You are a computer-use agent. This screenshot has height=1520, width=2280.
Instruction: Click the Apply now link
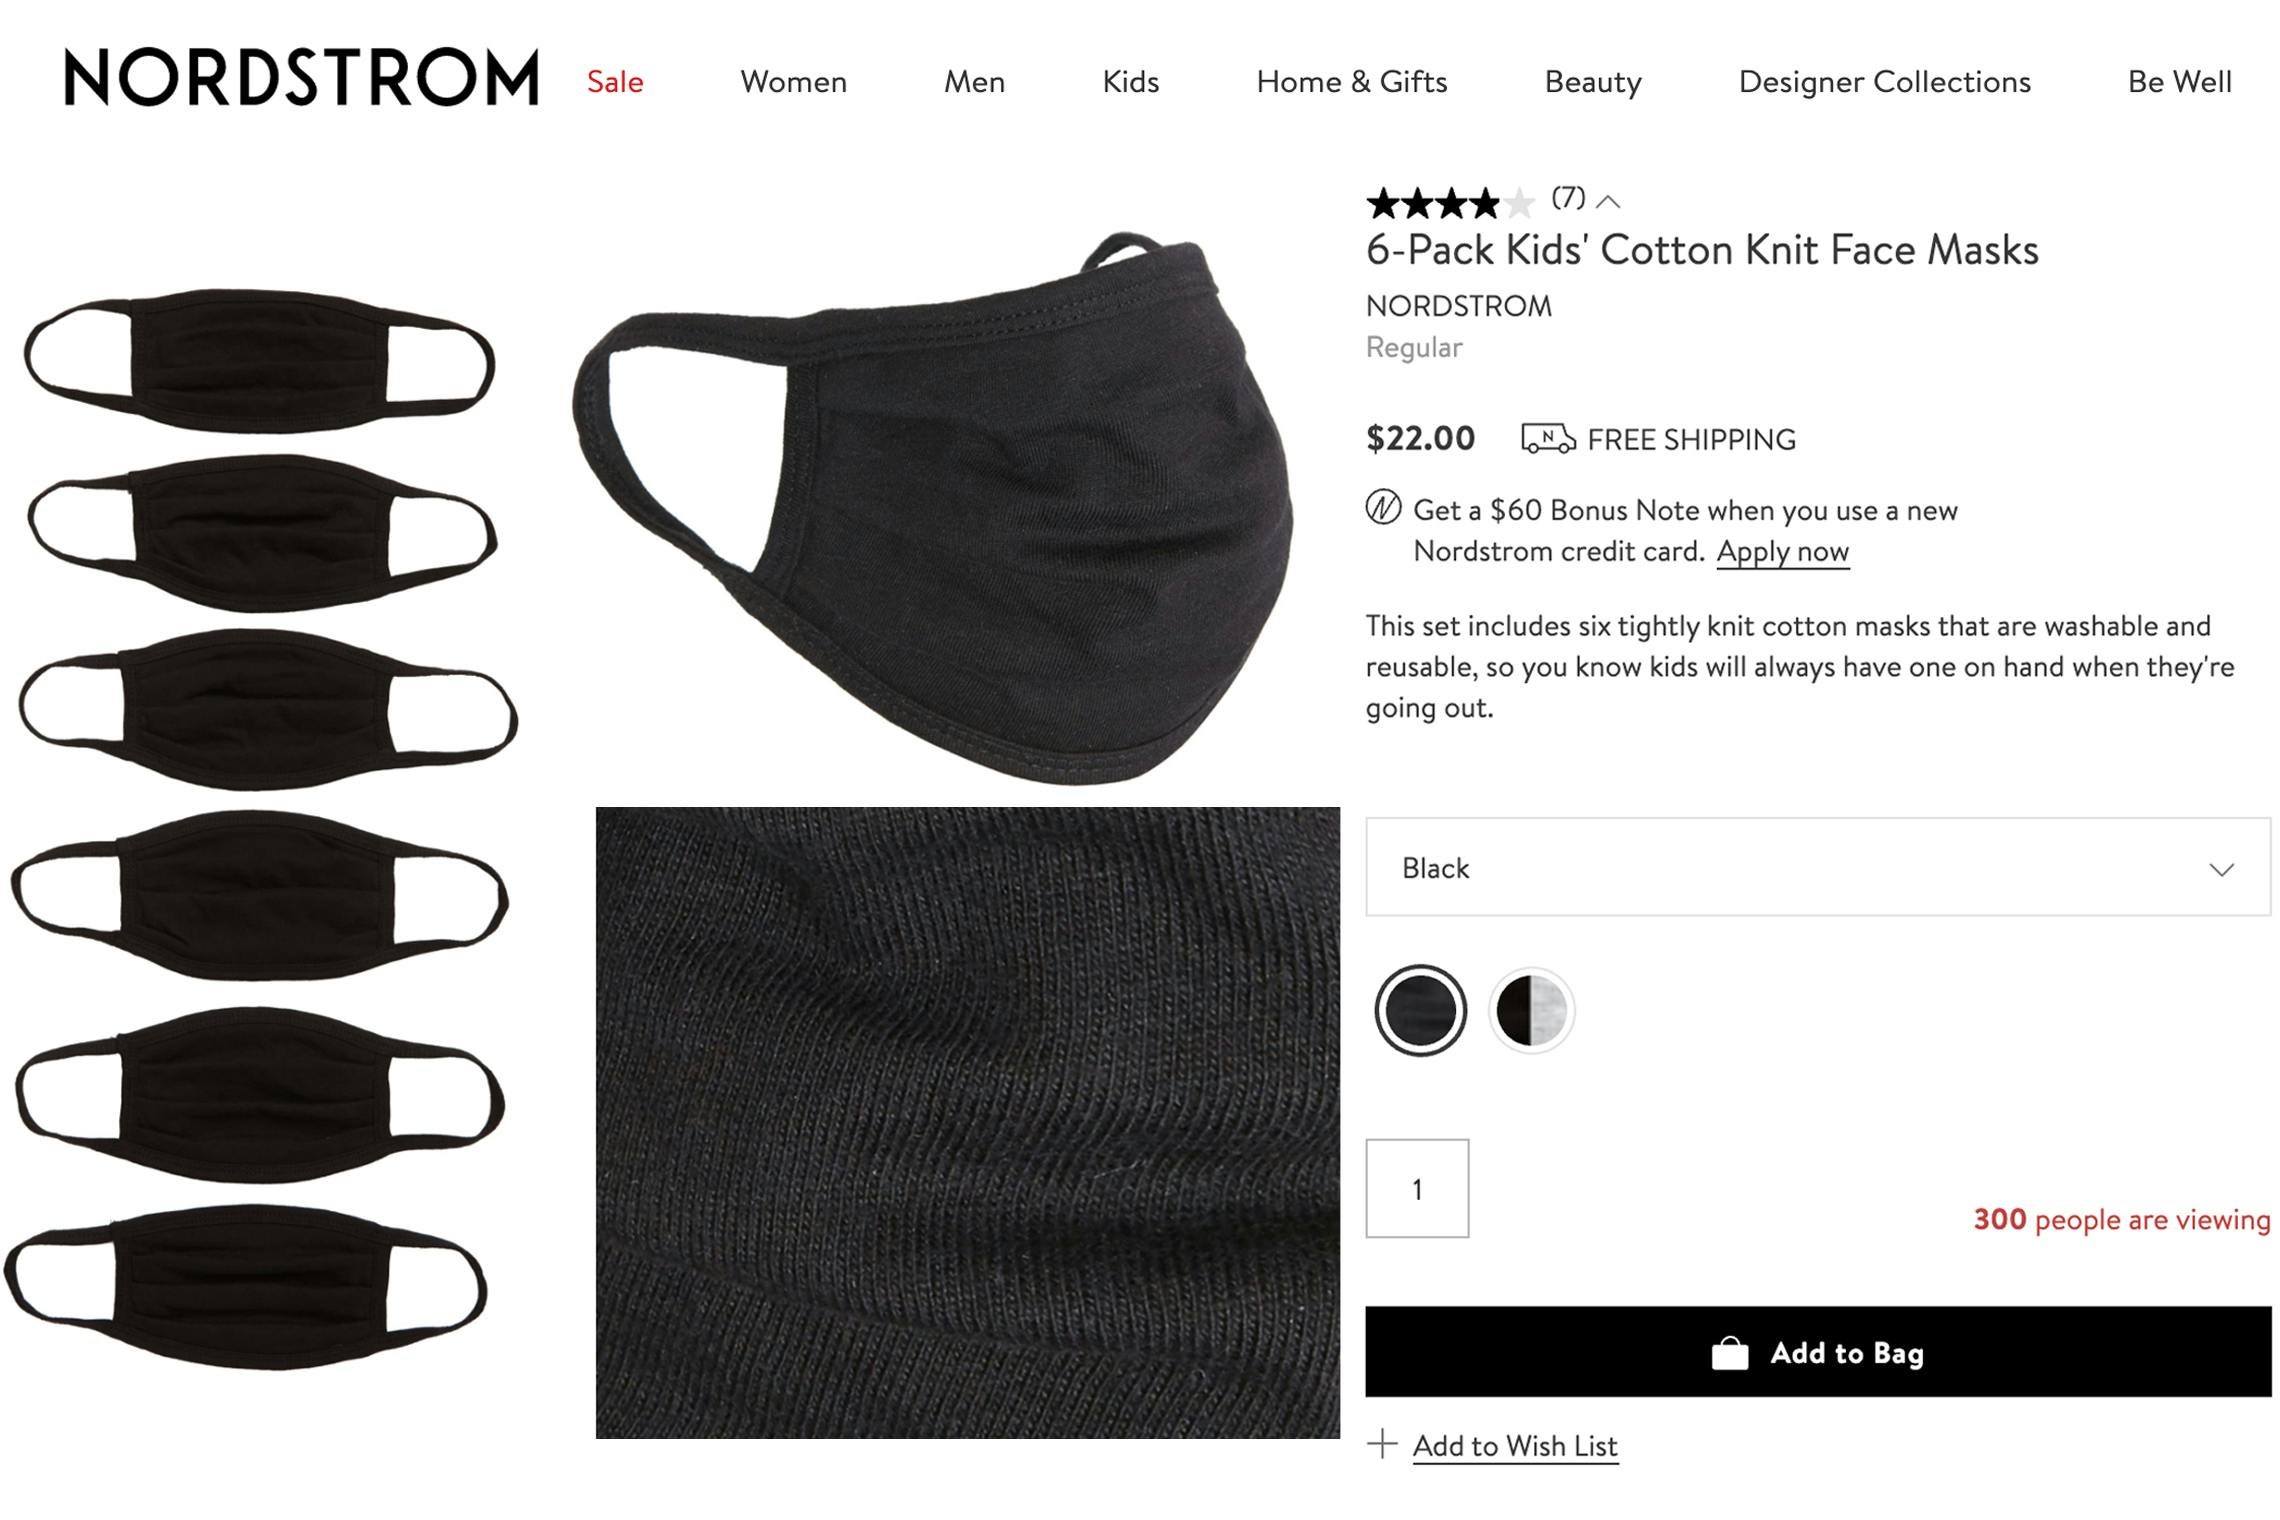pos(1783,551)
